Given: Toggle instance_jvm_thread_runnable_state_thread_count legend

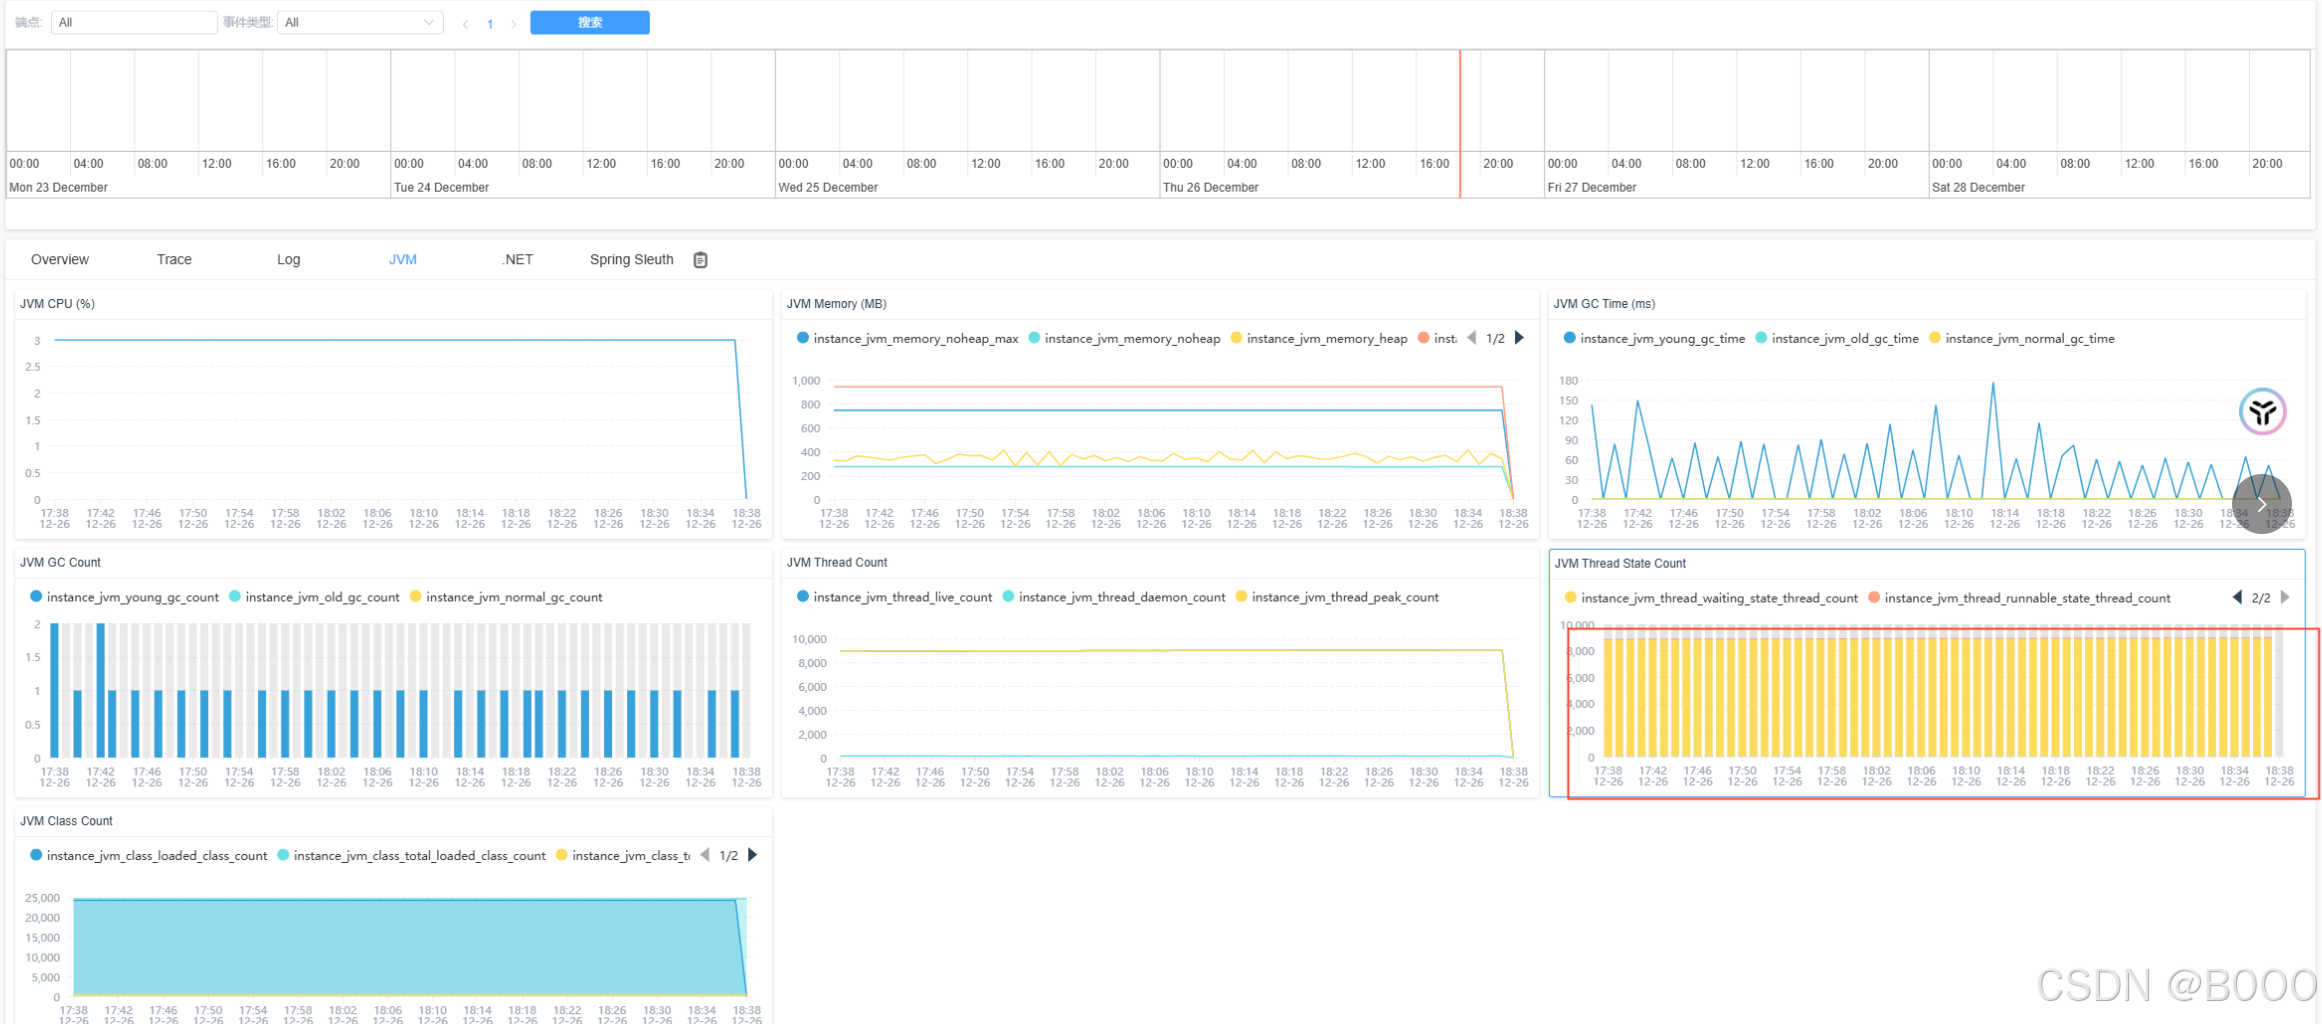Looking at the screenshot, I should coord(2019,598).
